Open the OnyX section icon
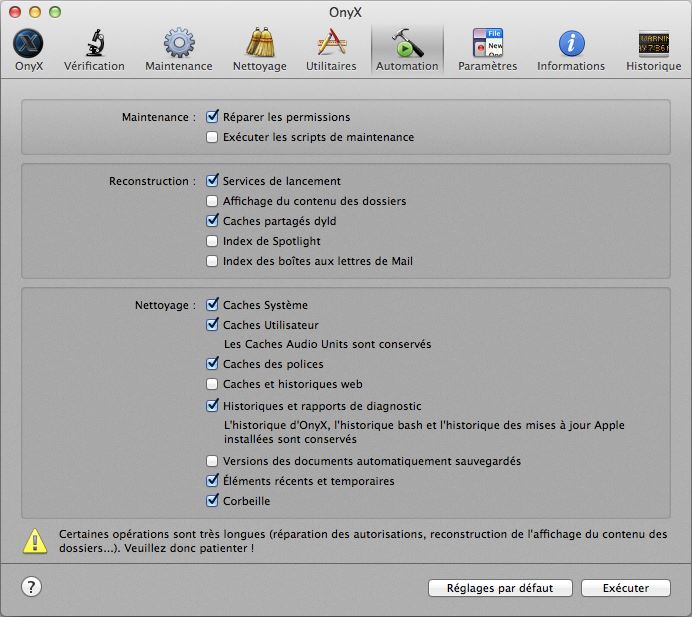Image resolution: width=692 pixels, height=617 pixels. click(x=28, y=43)
